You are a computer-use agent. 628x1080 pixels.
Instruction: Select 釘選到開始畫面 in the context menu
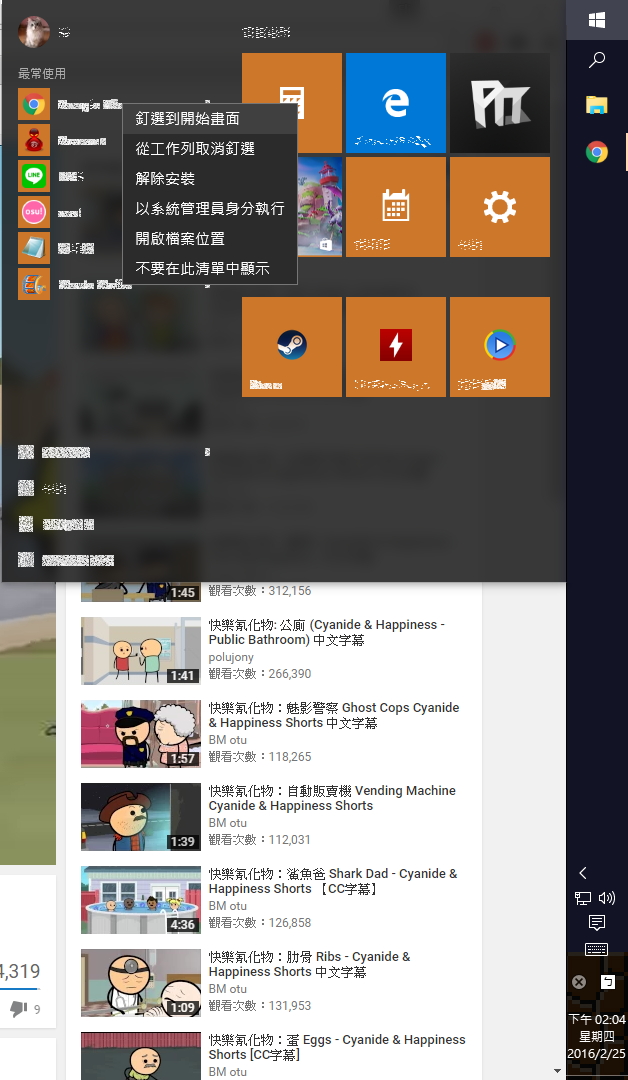[210, 118]
